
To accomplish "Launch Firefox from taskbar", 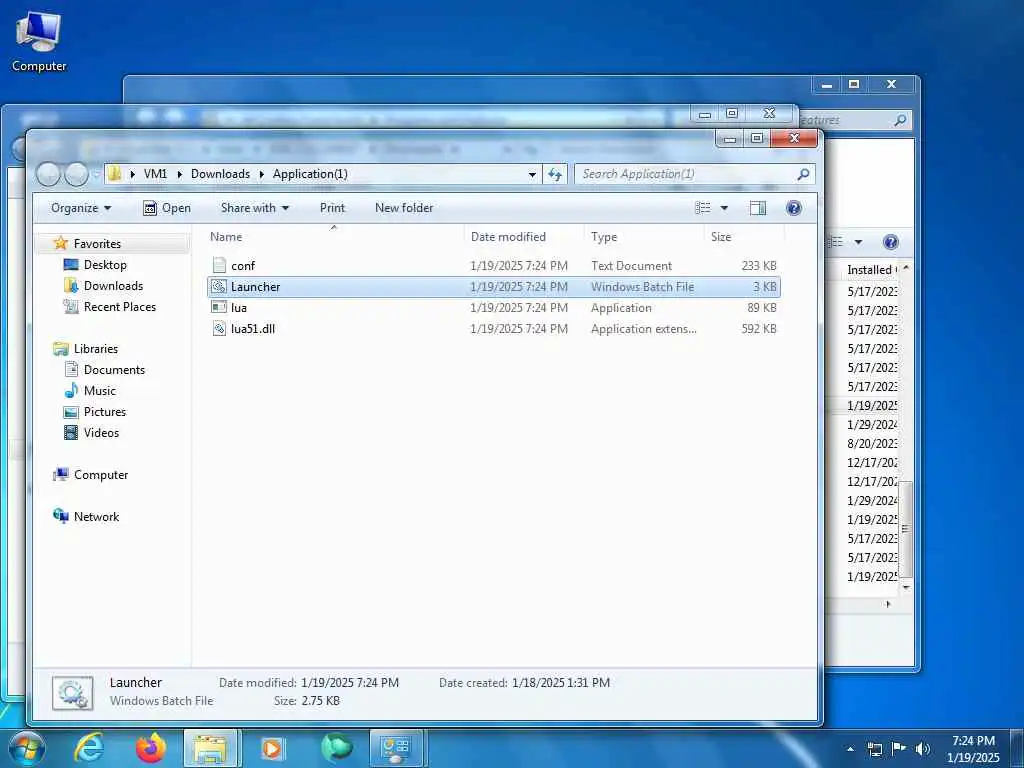I will pyautogui.click(x=151, y=748).
